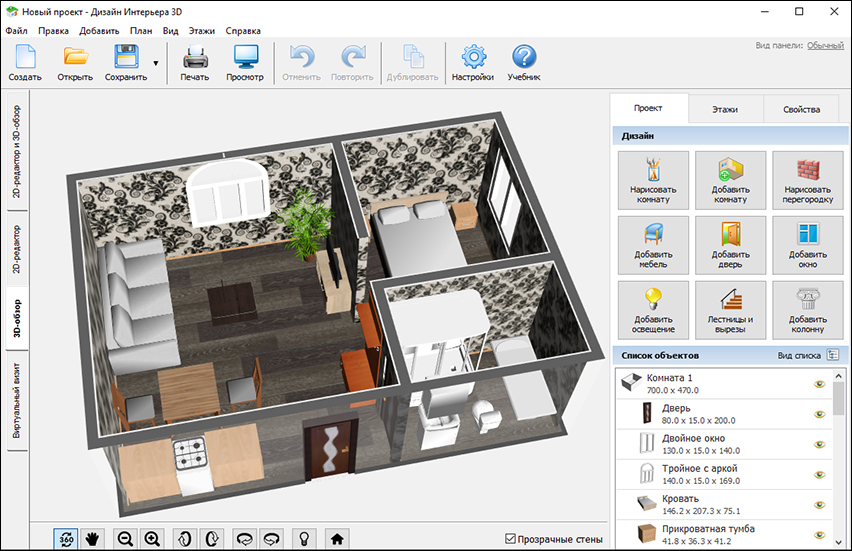Open a project using Открыть icon
The width and height of the screenshot is (852, 551).
(x=76, y=57)
